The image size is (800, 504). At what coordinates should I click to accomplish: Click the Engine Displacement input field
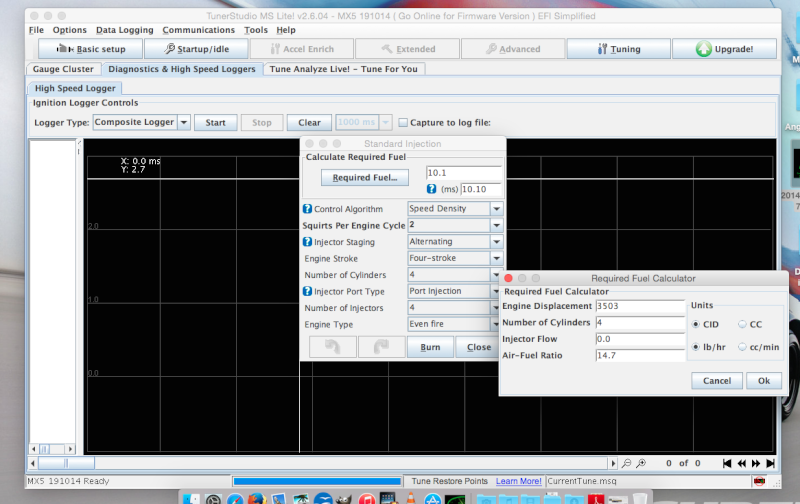tap(640, 306)
